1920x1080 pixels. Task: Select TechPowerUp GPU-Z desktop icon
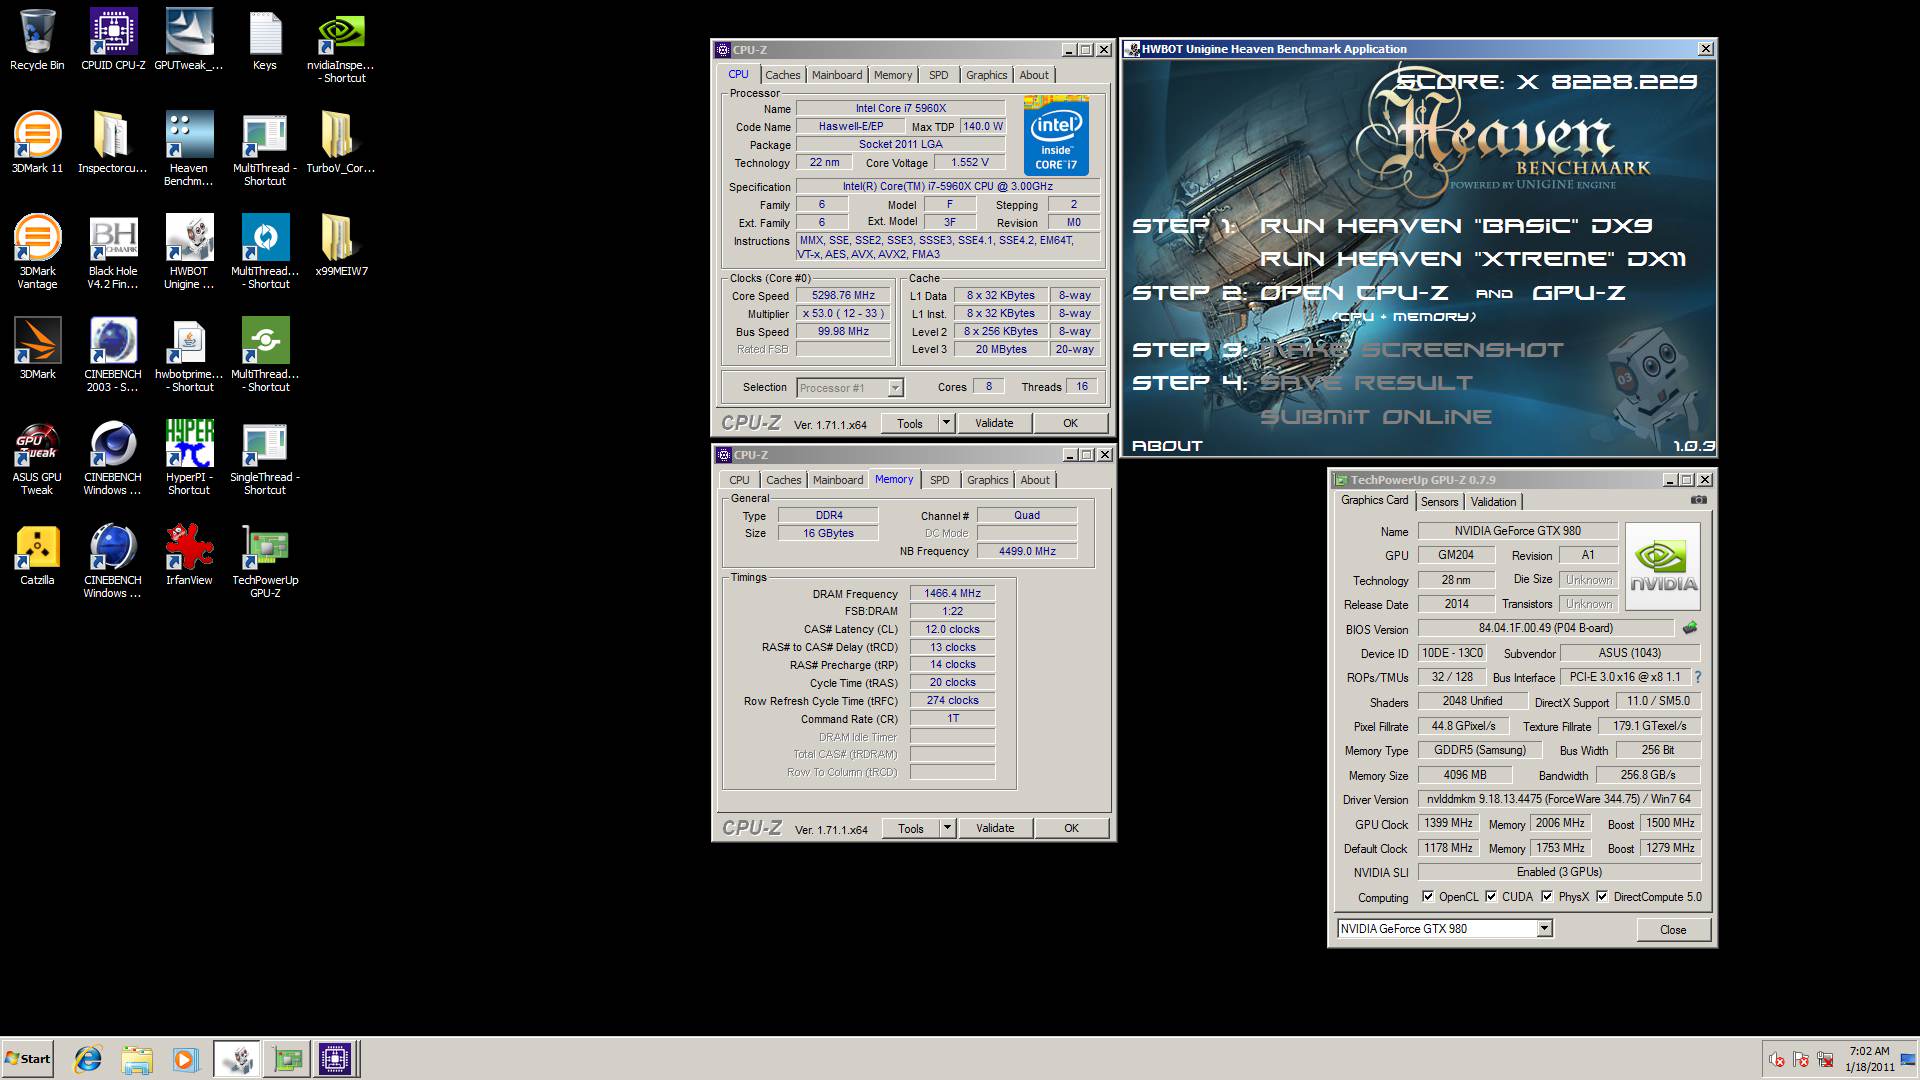pyautogui.click(x=265, y=561)
